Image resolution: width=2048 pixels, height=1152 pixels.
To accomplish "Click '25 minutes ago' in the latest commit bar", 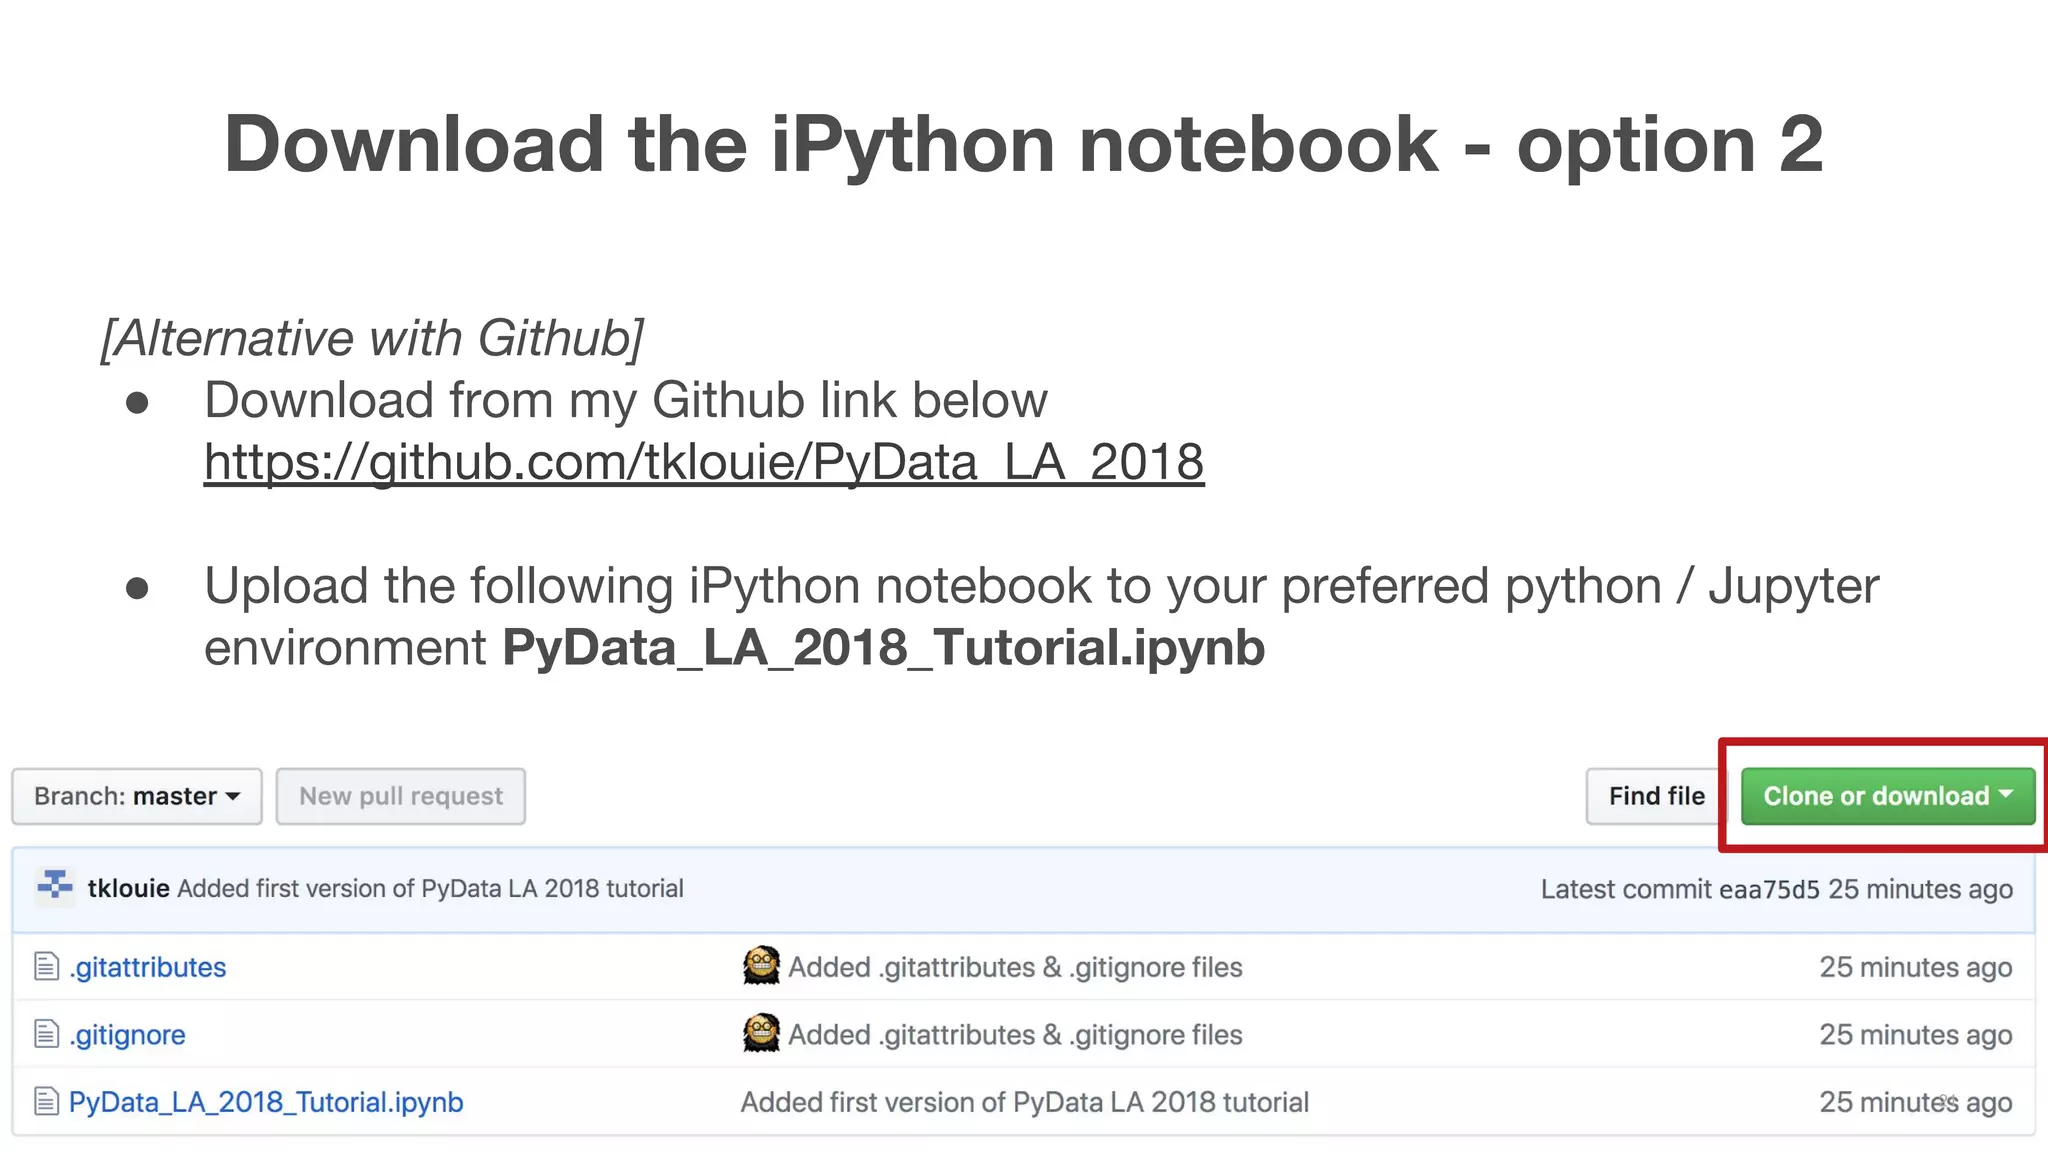I will pyautogui.click(x=1920, y=889).
